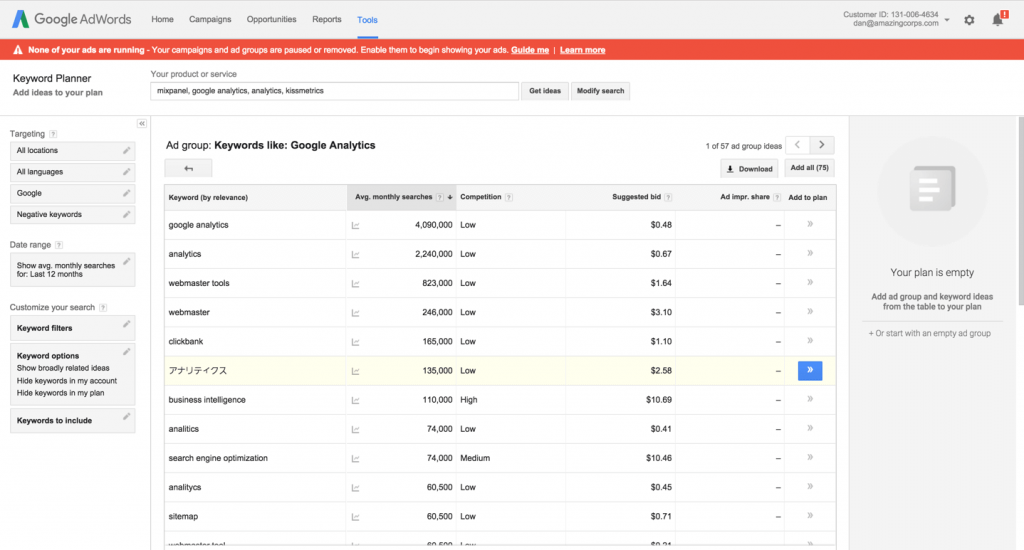Select the analitycs keyword text
This screenshot has width=1024, height=550.
185,487
